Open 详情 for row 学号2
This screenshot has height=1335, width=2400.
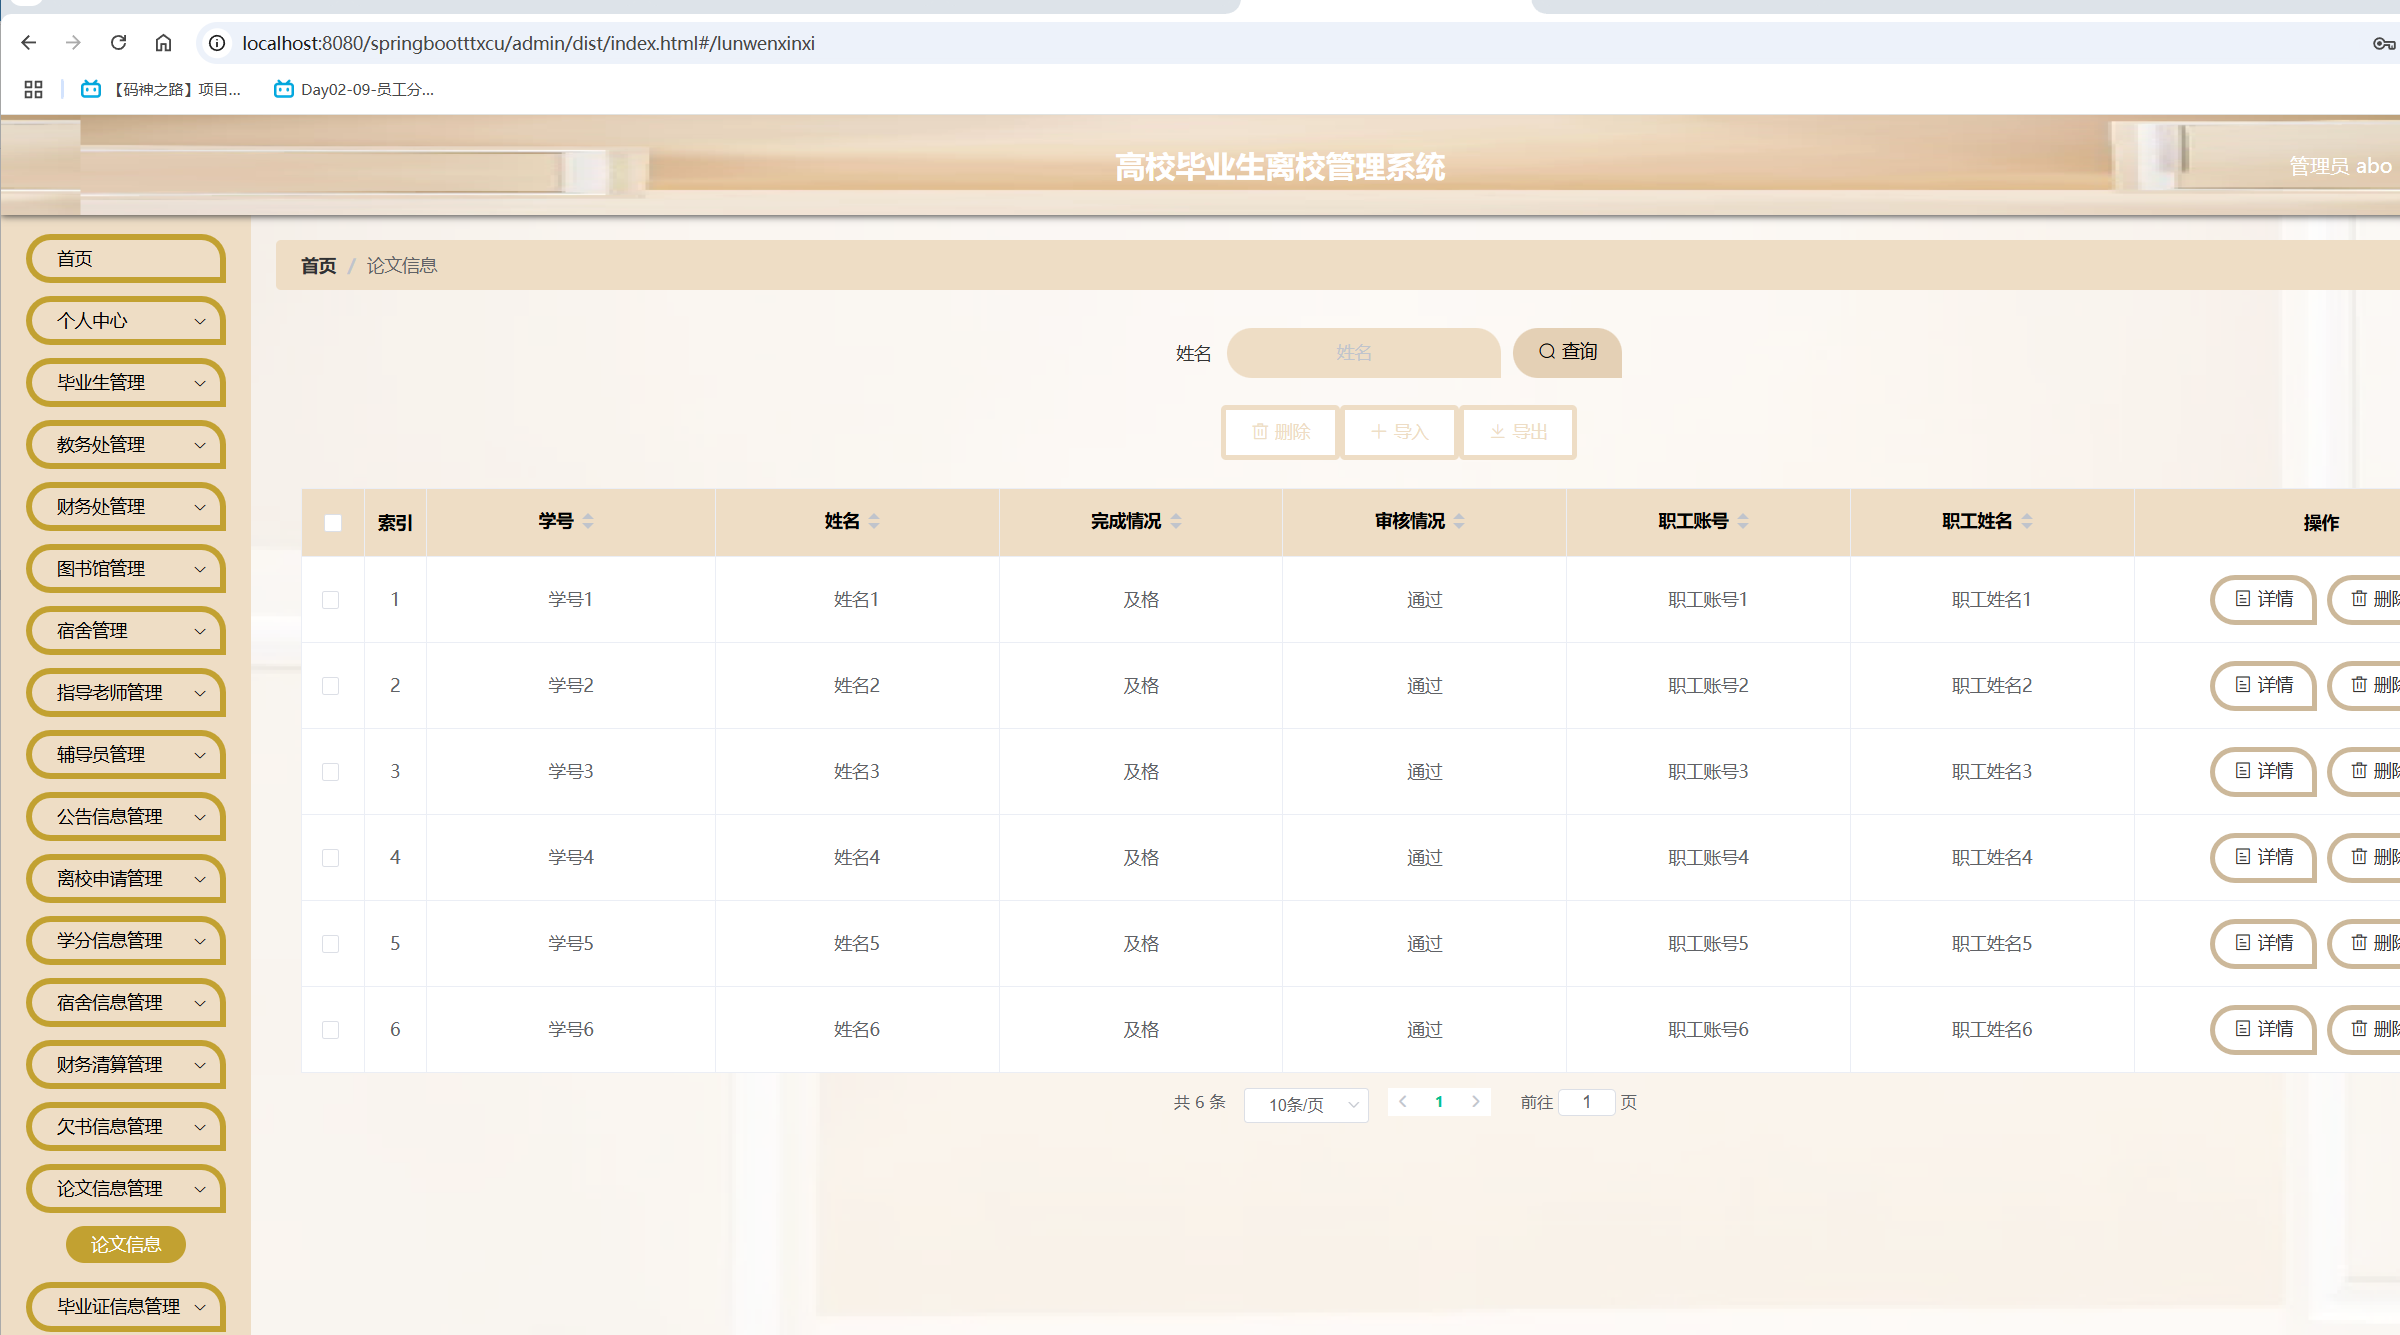click(2264, 685)
